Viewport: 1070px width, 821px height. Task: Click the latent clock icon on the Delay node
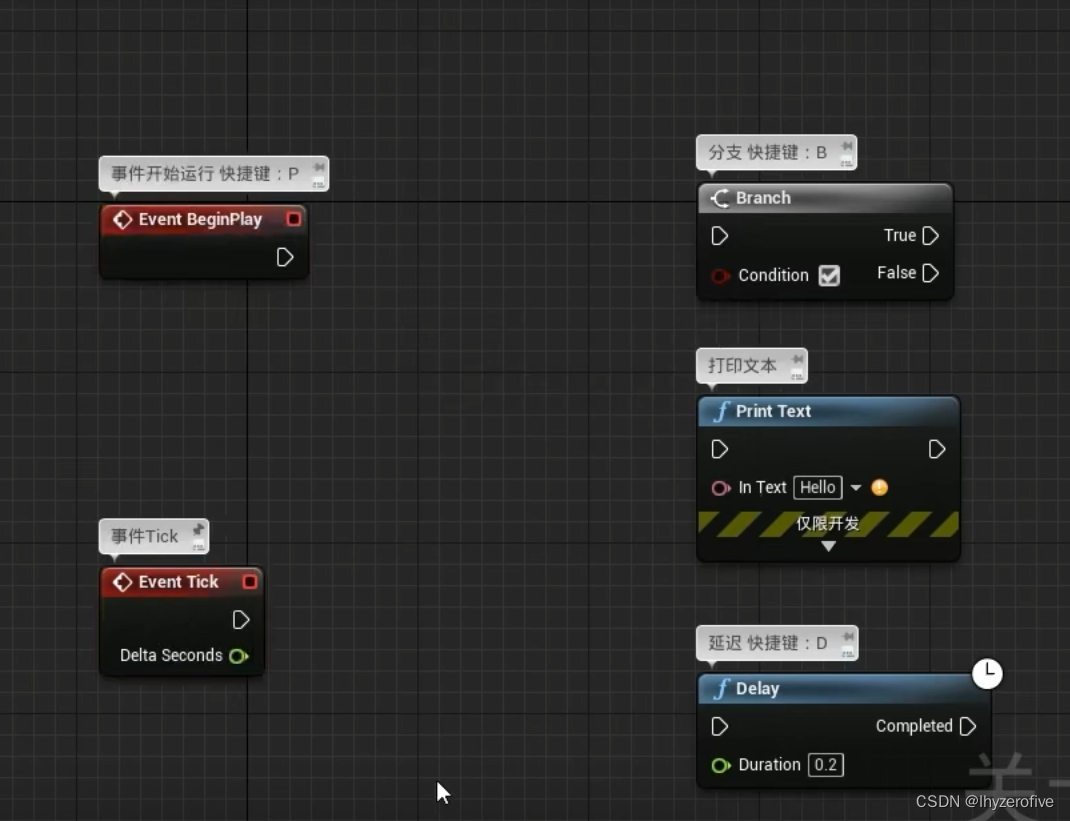click(x=988, y=674)
